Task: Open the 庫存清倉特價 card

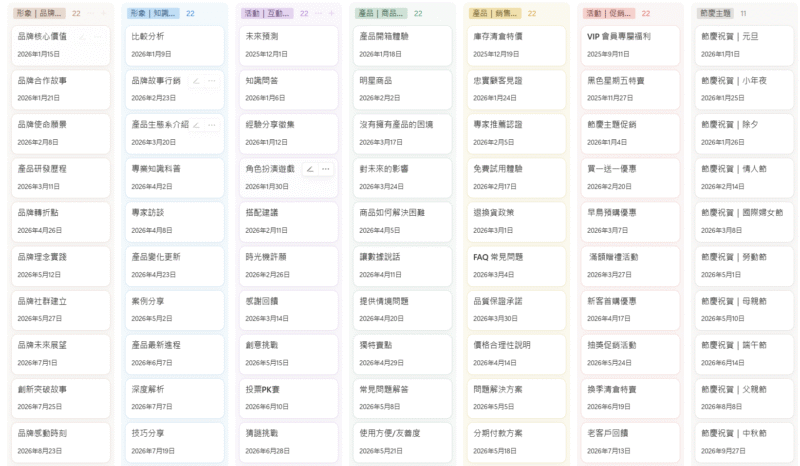Action: pyautogui.click(x=516, y=45)
